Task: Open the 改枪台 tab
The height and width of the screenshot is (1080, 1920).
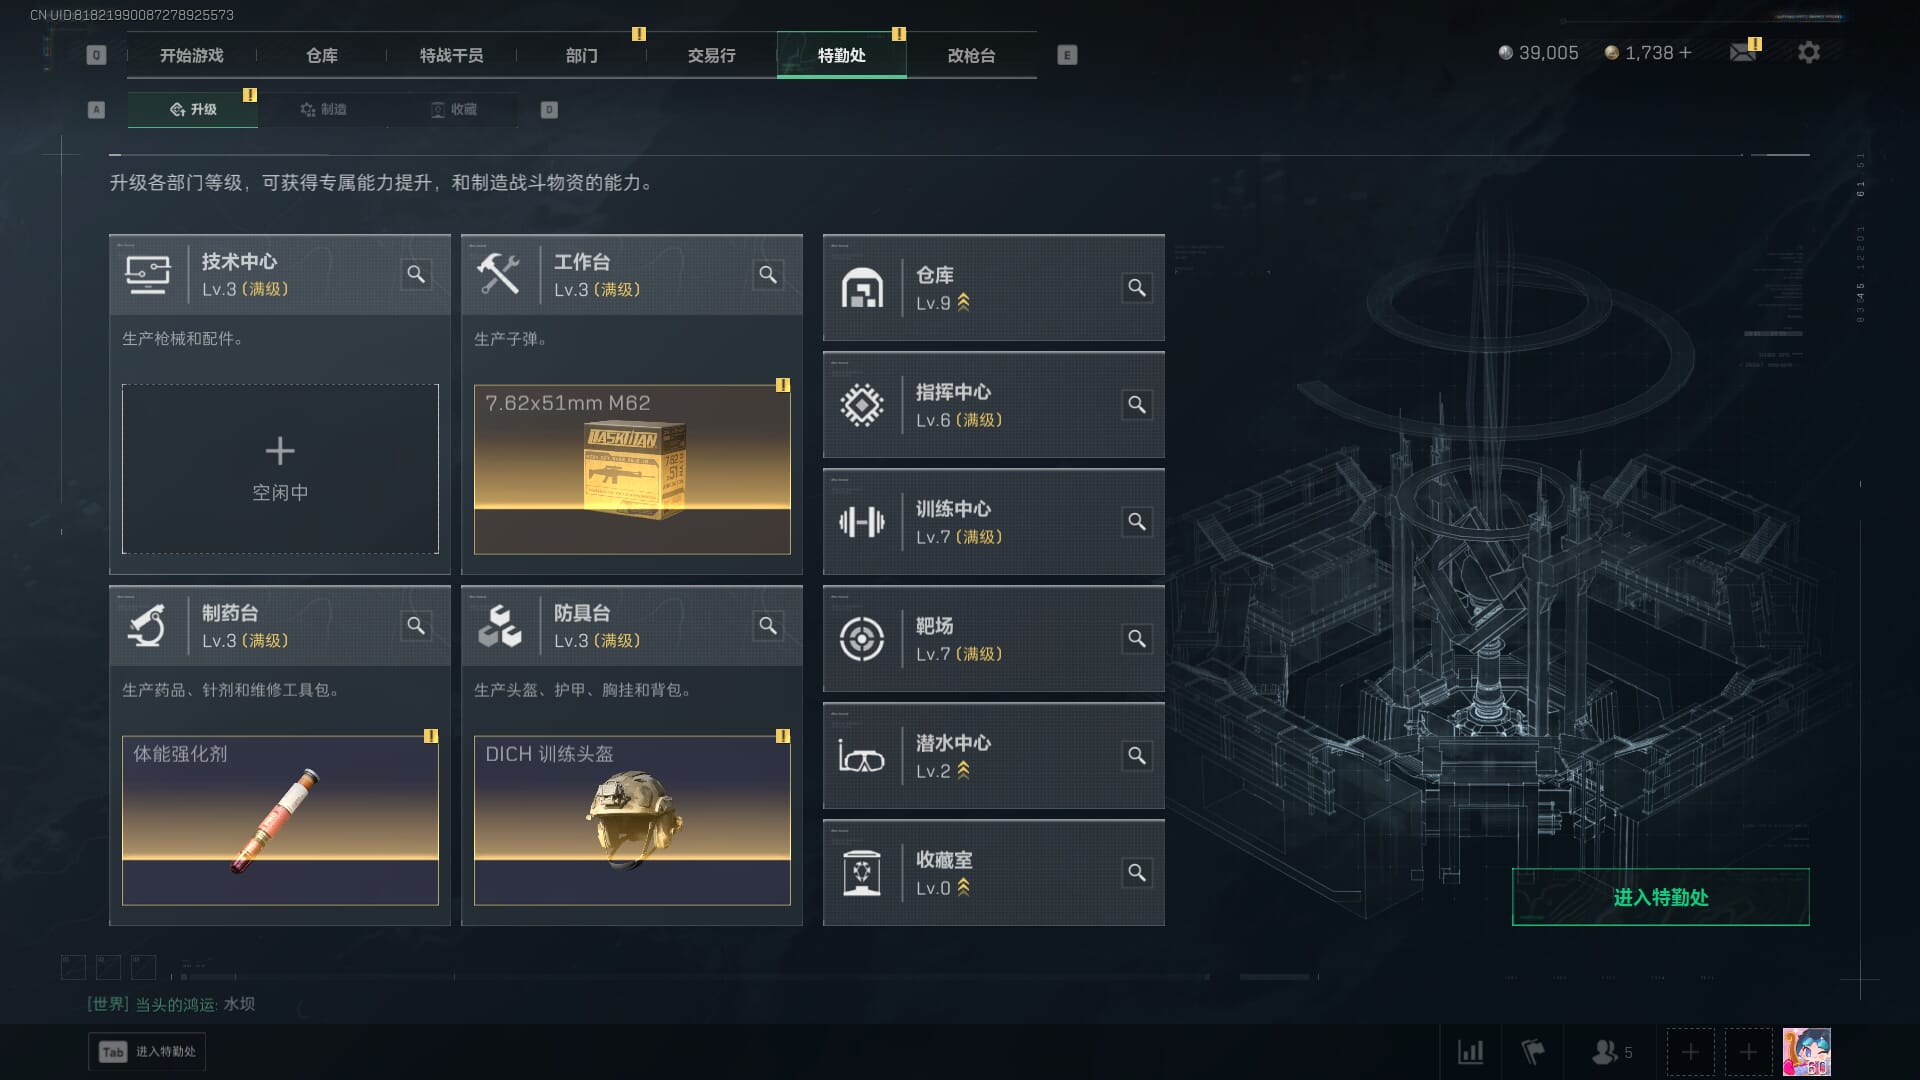Action: pyautogui.click(x=972, y=55)
